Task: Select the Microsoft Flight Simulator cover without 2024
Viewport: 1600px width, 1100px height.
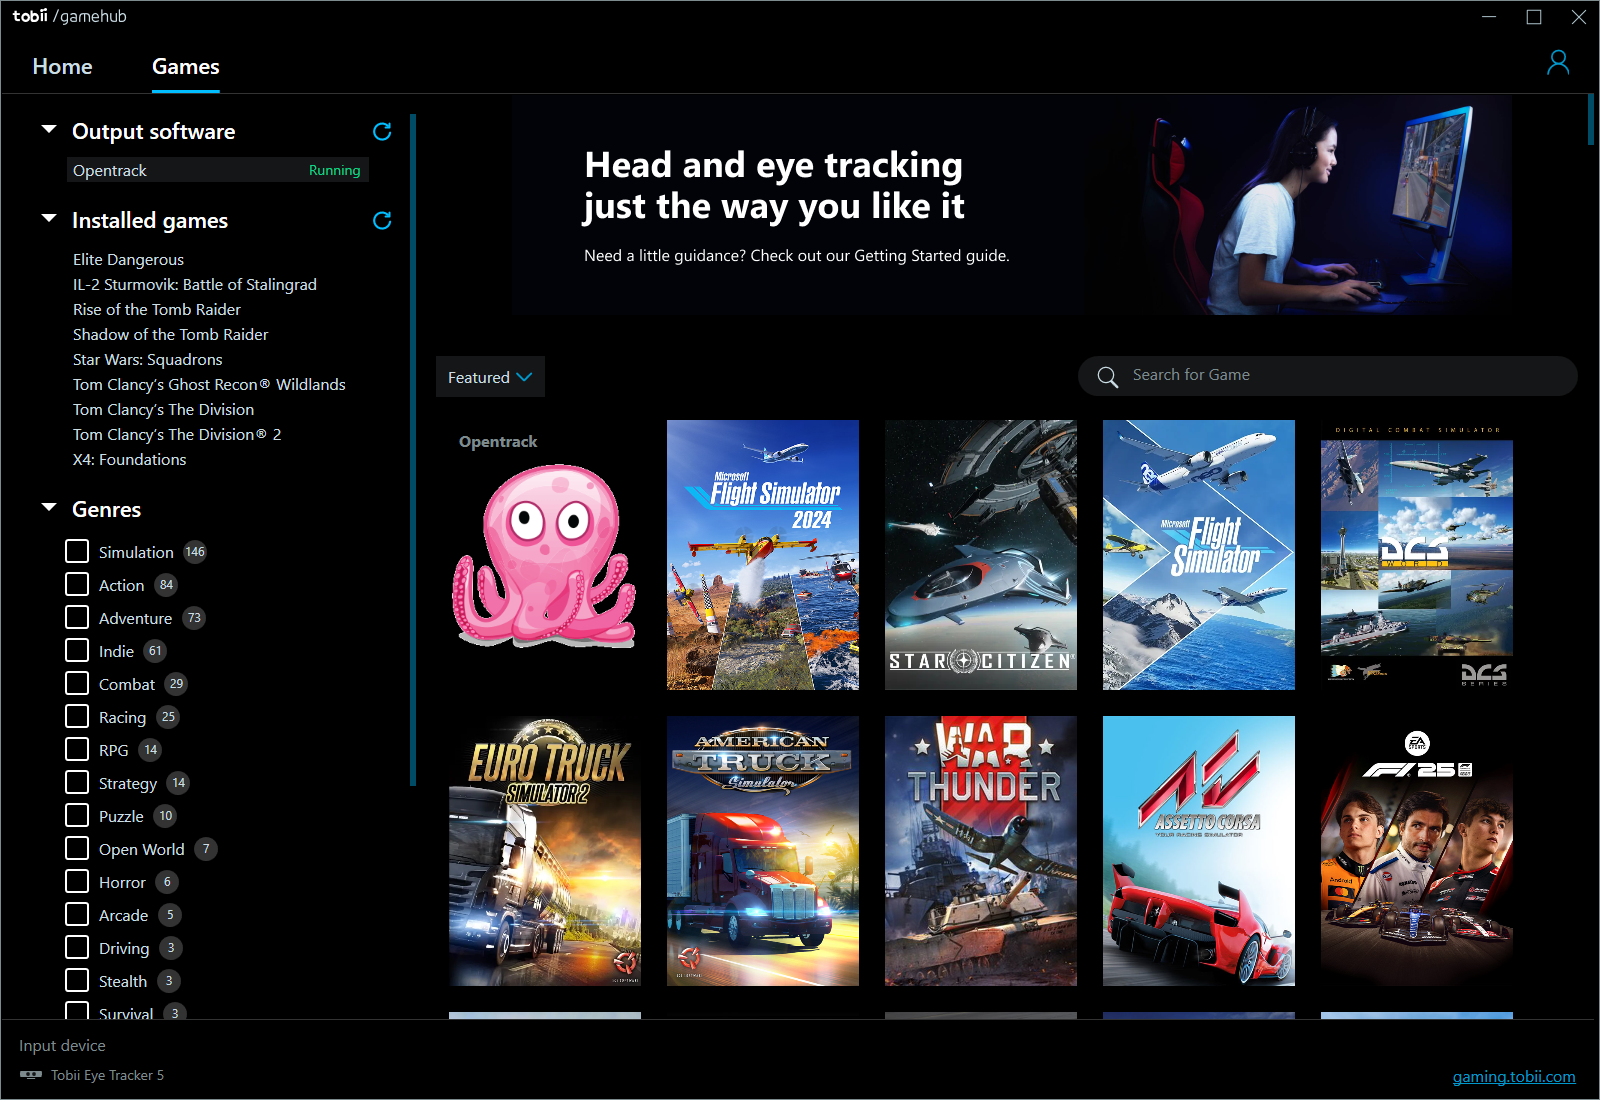Action: coord(1199,555)
